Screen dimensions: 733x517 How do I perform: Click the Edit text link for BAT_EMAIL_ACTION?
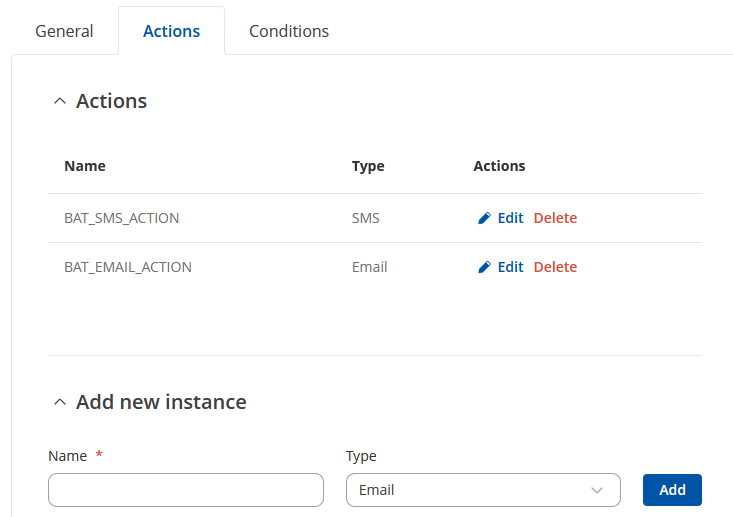(510, 267)
